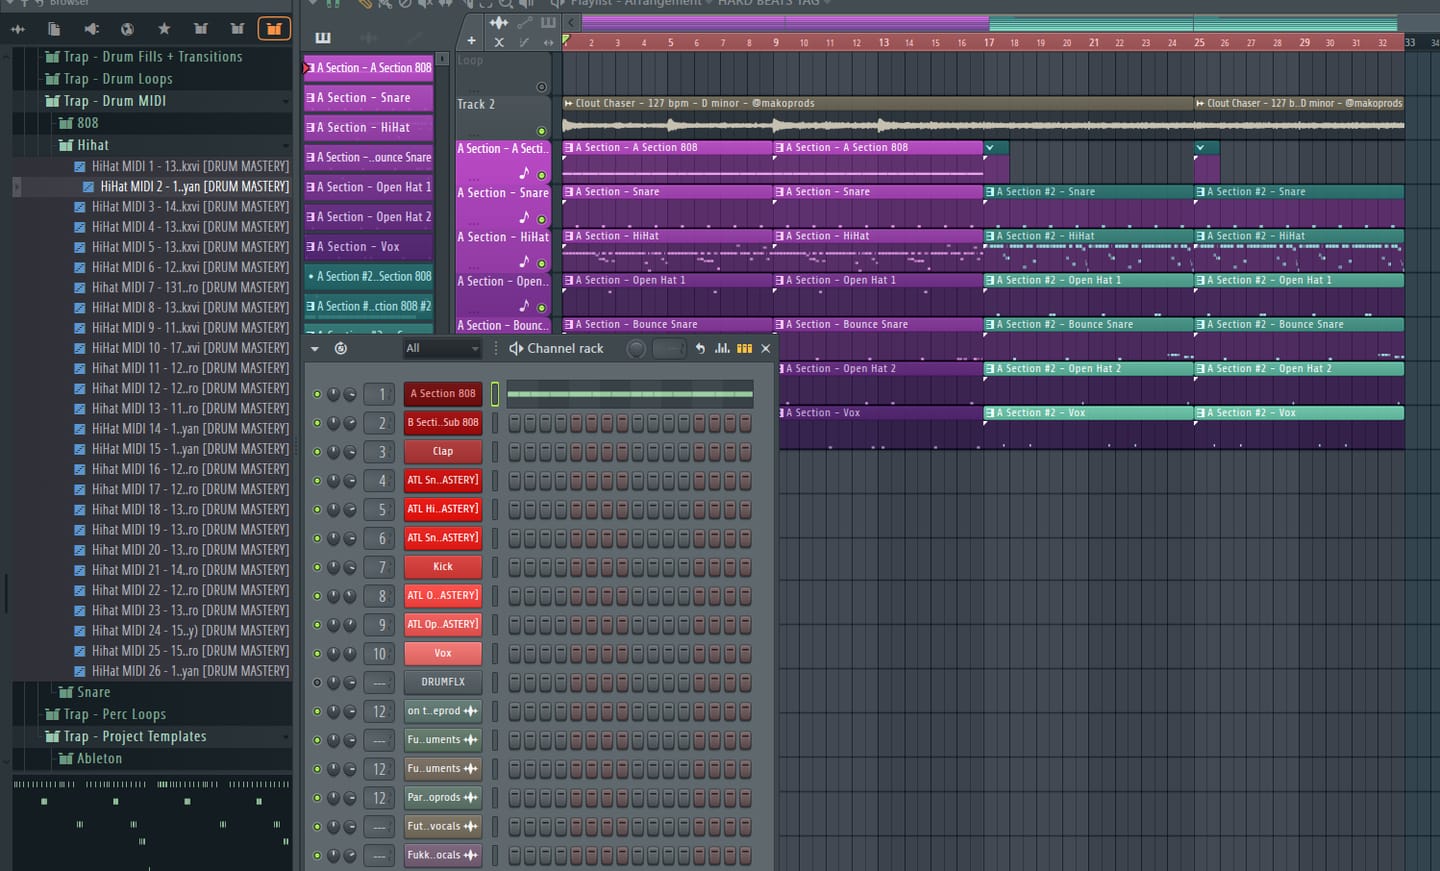Image resolution: width=1440 pixels, height=871 pixels.
Task: Open the DRUMFLX channel button
Action: pos(443,682)
